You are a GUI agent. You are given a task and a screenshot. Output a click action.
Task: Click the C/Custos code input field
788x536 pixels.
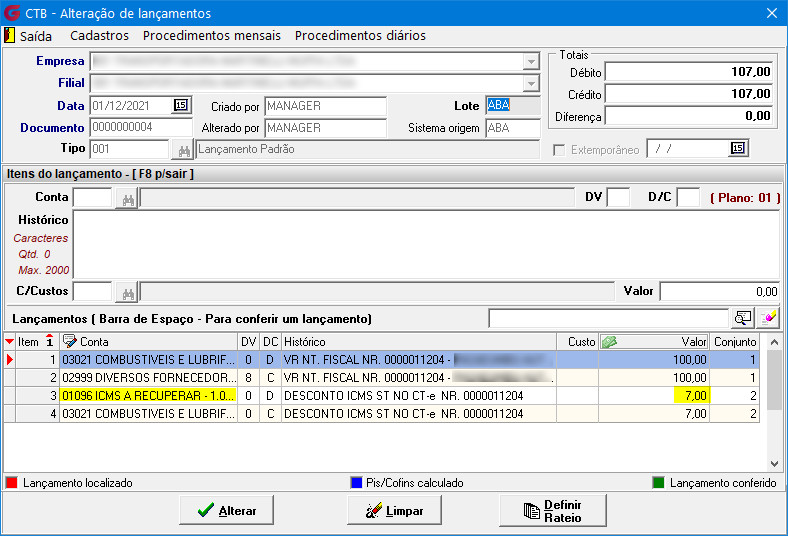pyautogui.click(x=93, y=291)
